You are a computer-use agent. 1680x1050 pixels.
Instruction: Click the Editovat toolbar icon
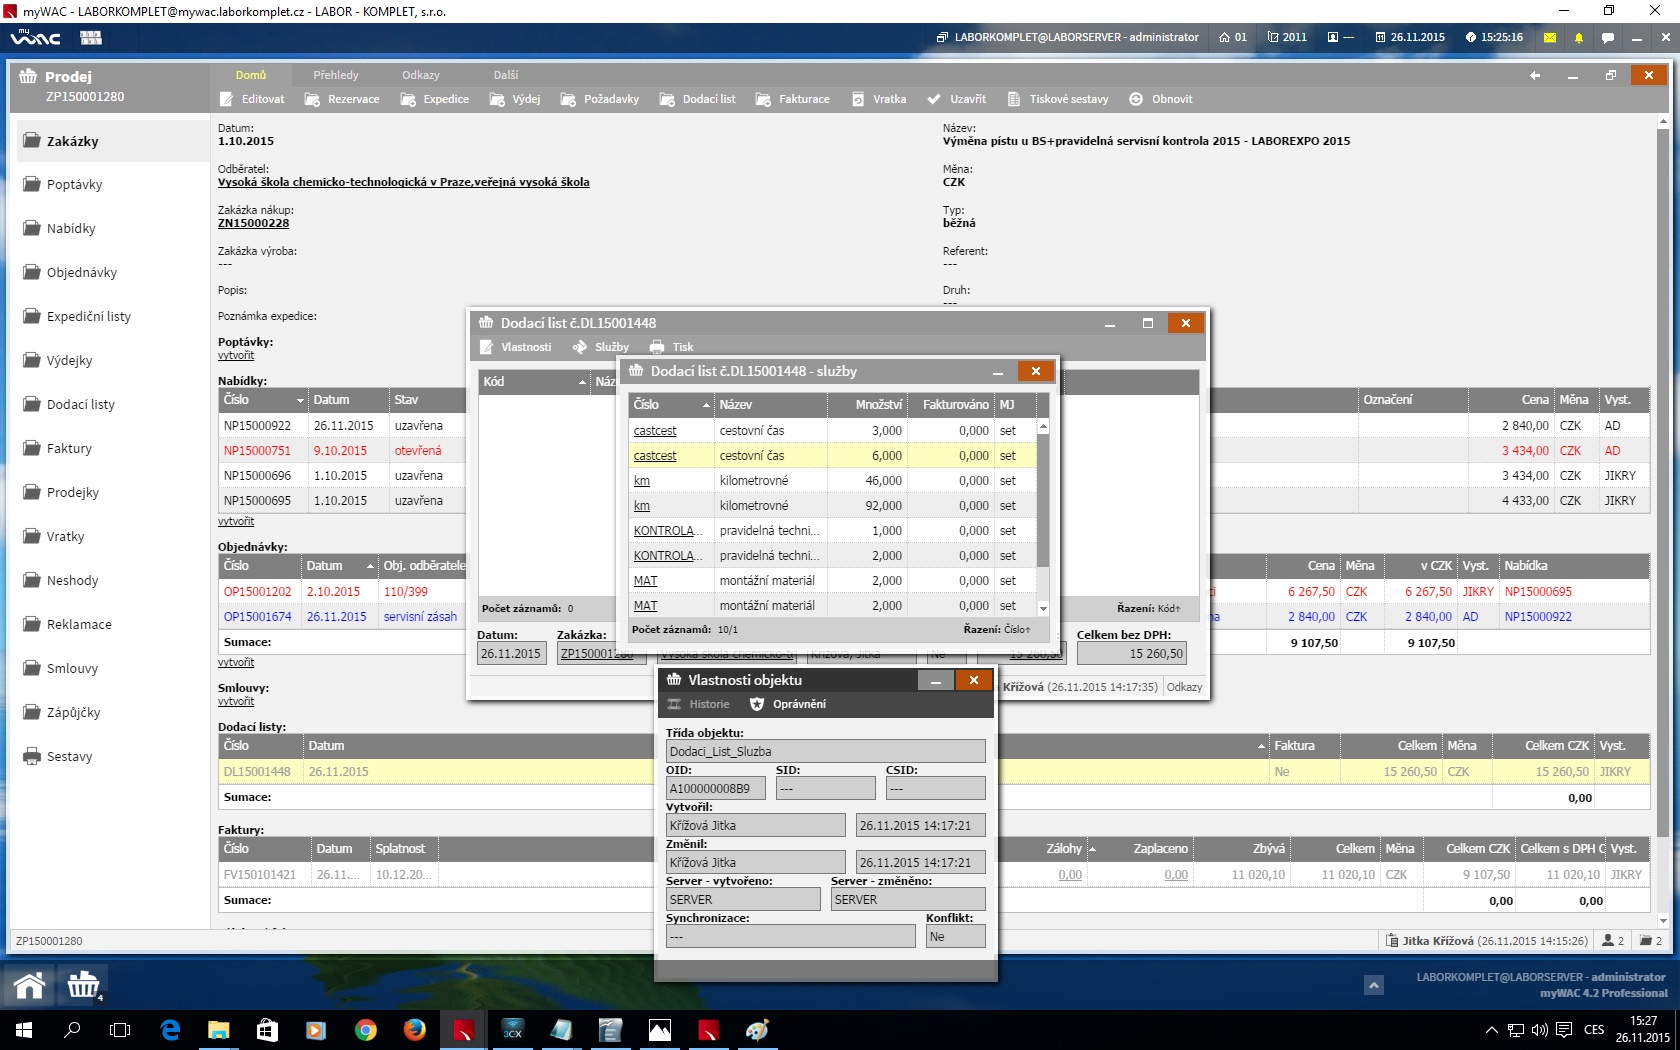[227, 99]
